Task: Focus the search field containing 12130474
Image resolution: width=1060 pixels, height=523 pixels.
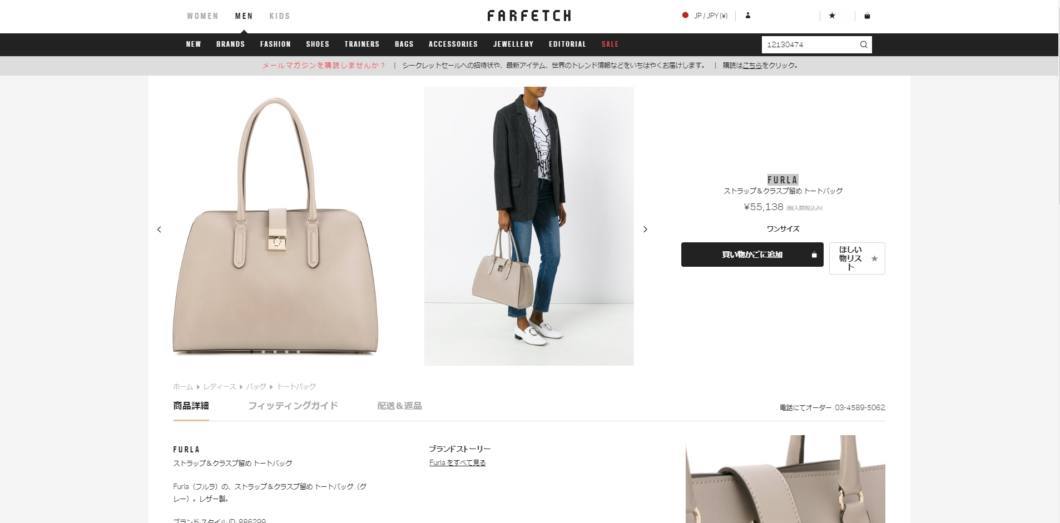Action: pyautogui.click(x=811, y=45)
